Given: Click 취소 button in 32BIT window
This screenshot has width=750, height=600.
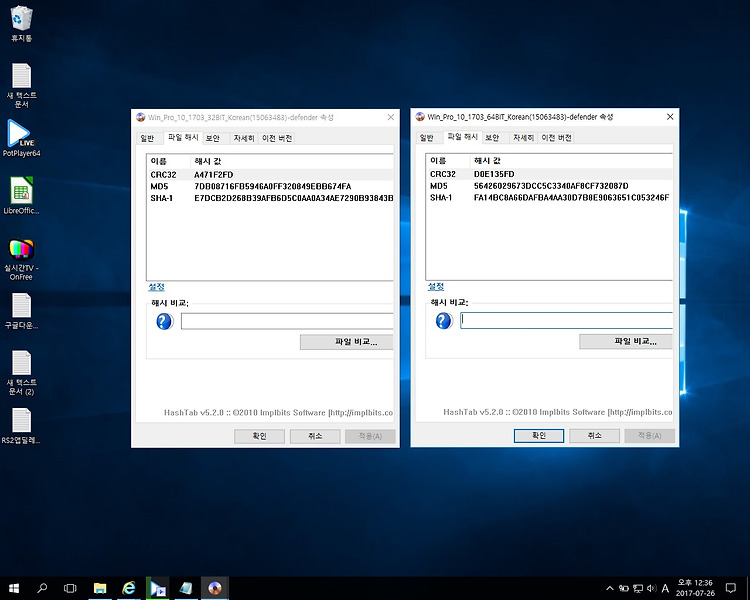Looking at the screenshot, I should [315, 436].
